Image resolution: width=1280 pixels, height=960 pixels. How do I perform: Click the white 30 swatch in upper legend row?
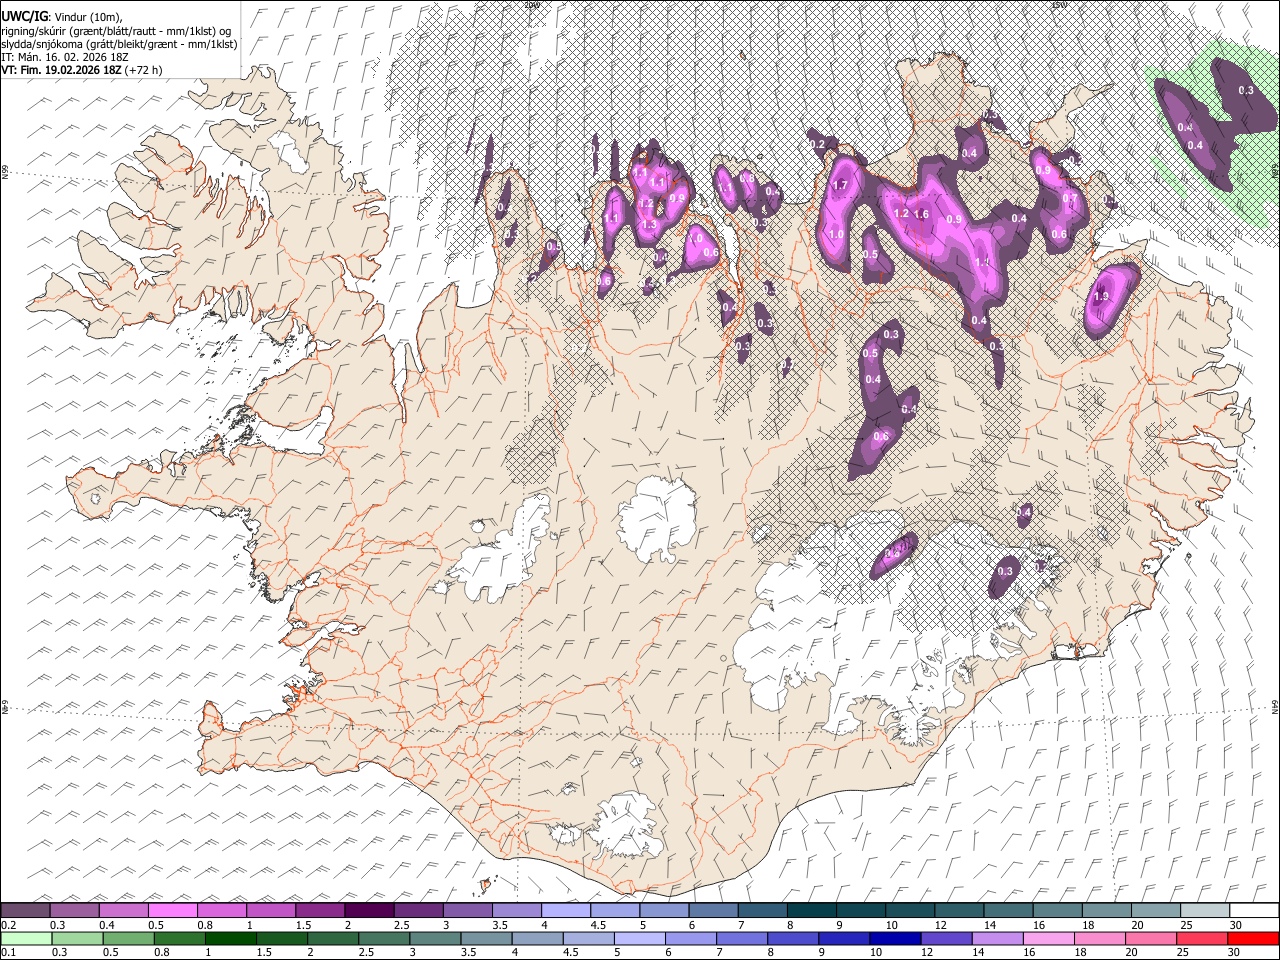[x=1253, y=910]
